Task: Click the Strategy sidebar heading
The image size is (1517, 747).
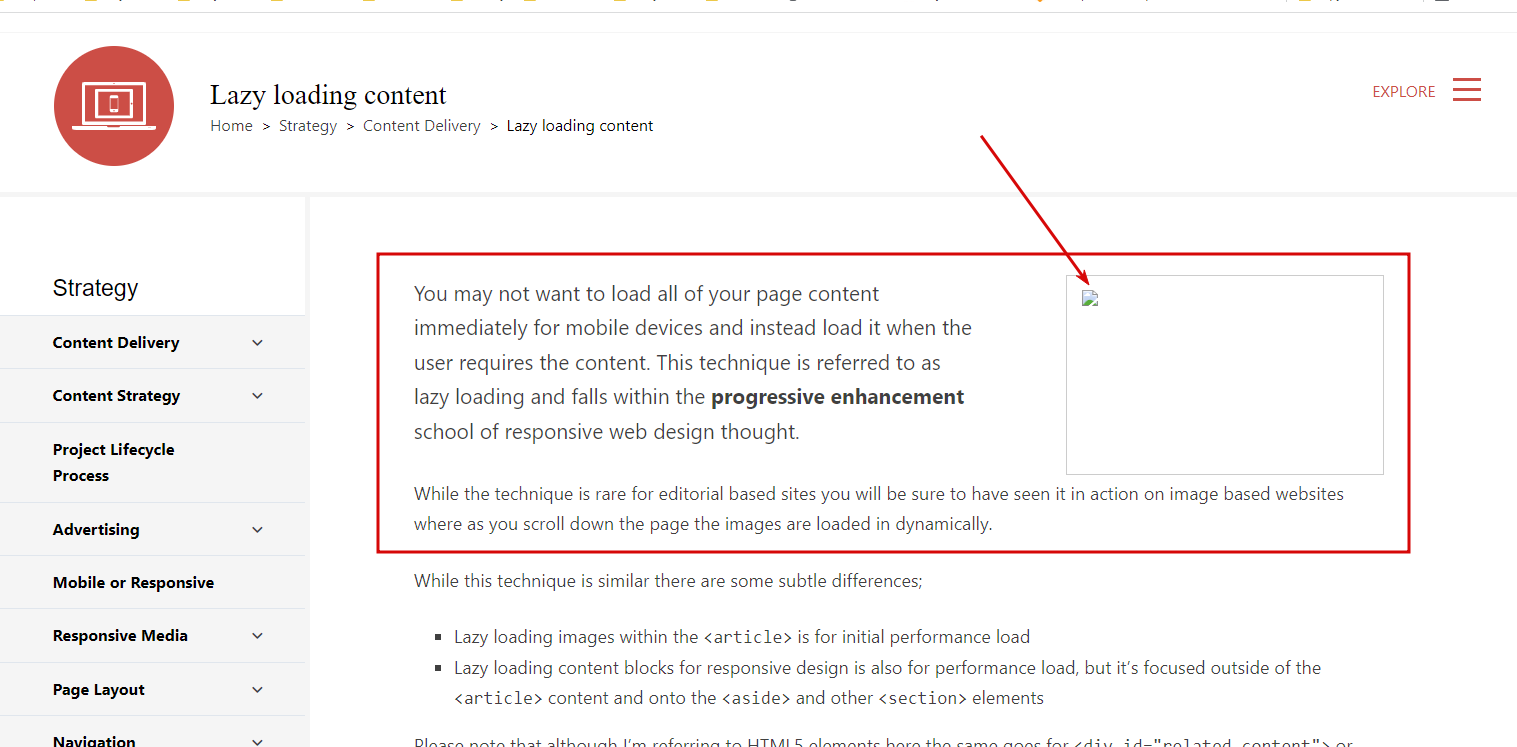Action: 95,287
